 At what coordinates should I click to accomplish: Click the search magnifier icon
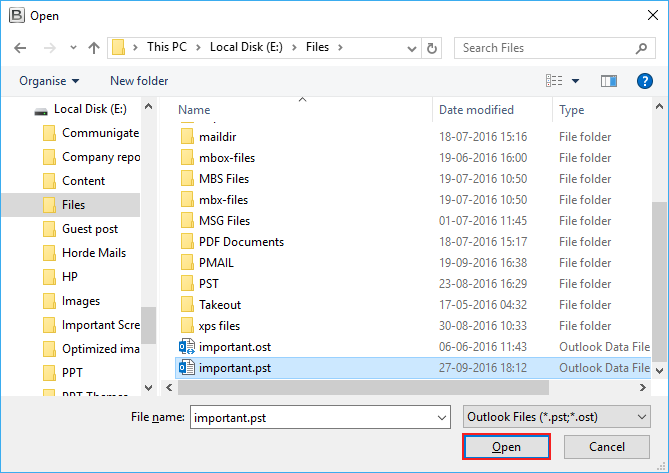click(640, 48)
